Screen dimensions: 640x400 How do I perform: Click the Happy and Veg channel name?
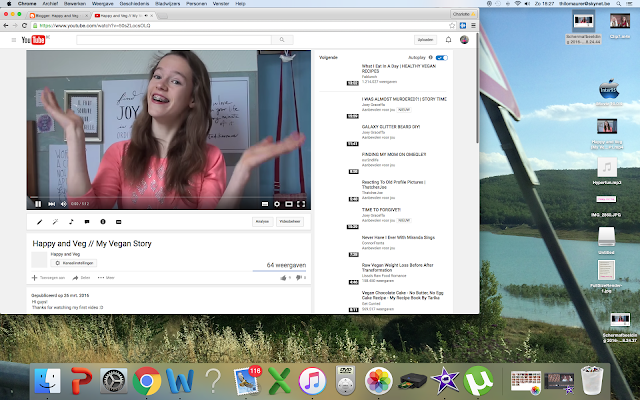65,254
